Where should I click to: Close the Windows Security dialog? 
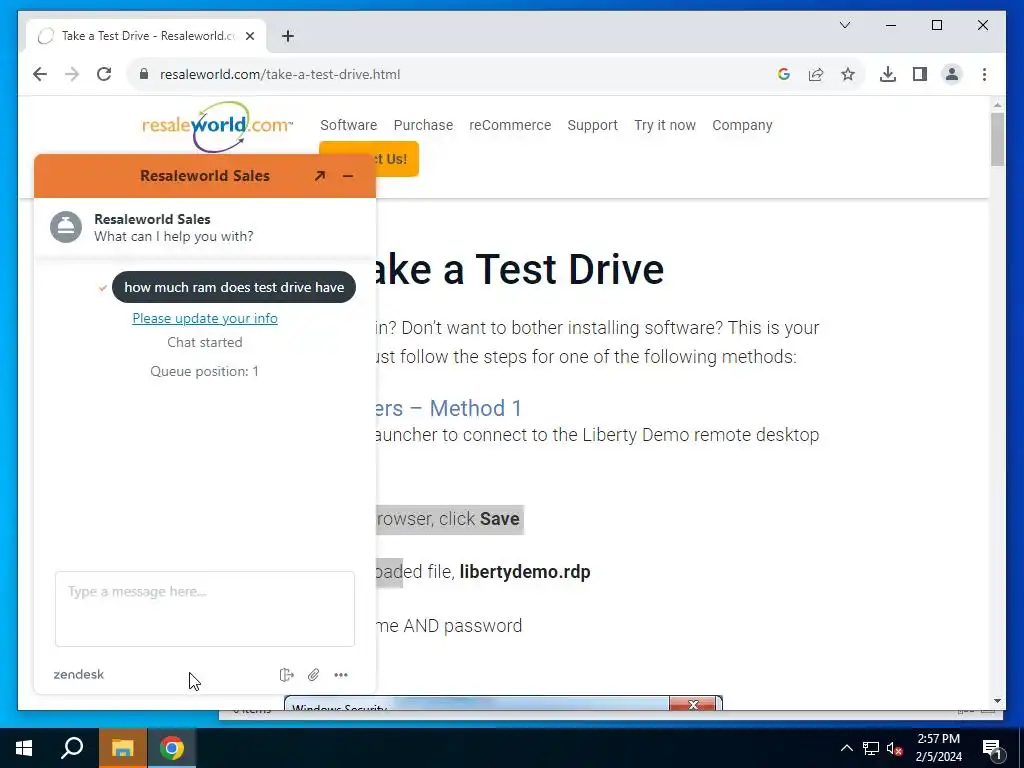(693, 704)
